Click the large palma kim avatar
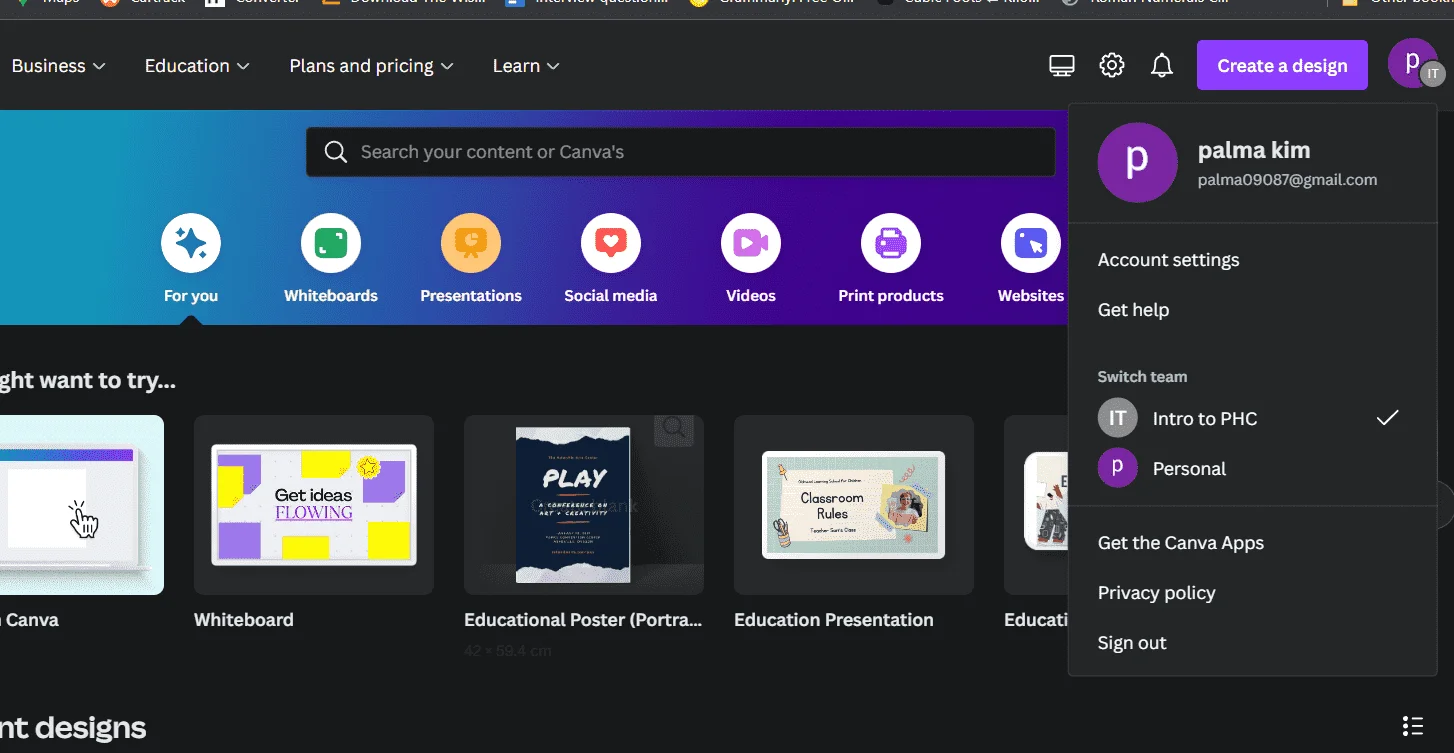Screen dimensions: 1454x753 [x=1138, y=163]
